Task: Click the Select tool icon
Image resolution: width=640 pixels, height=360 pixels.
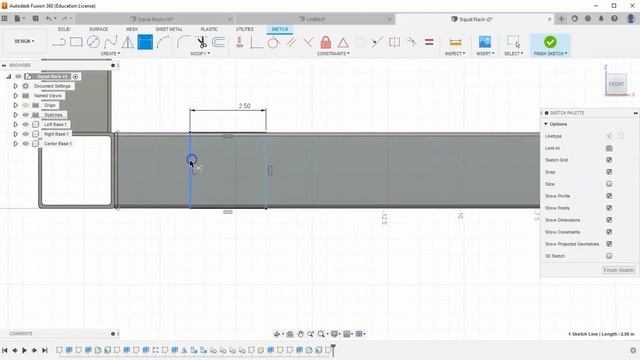Action: 513,42
